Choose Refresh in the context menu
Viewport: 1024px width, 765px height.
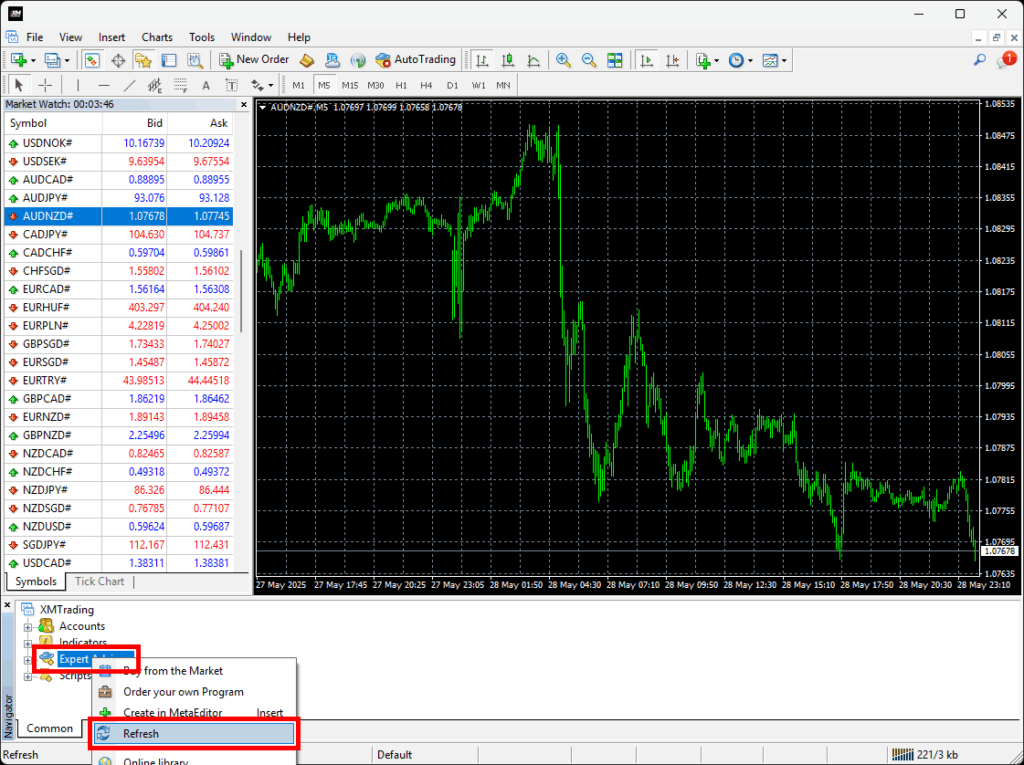(x=194, y=734)
